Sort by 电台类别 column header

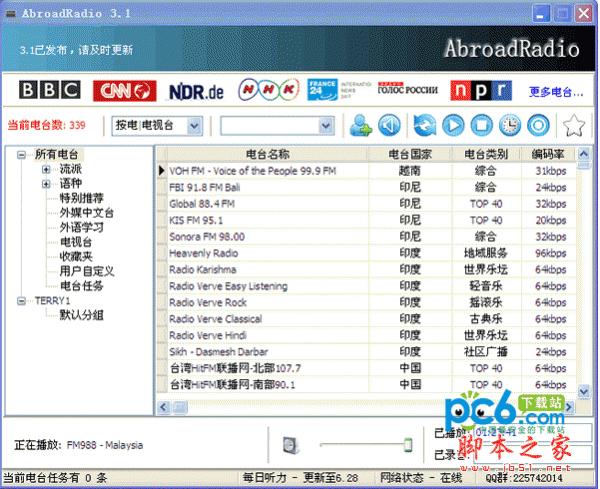(x=486, y=154)
